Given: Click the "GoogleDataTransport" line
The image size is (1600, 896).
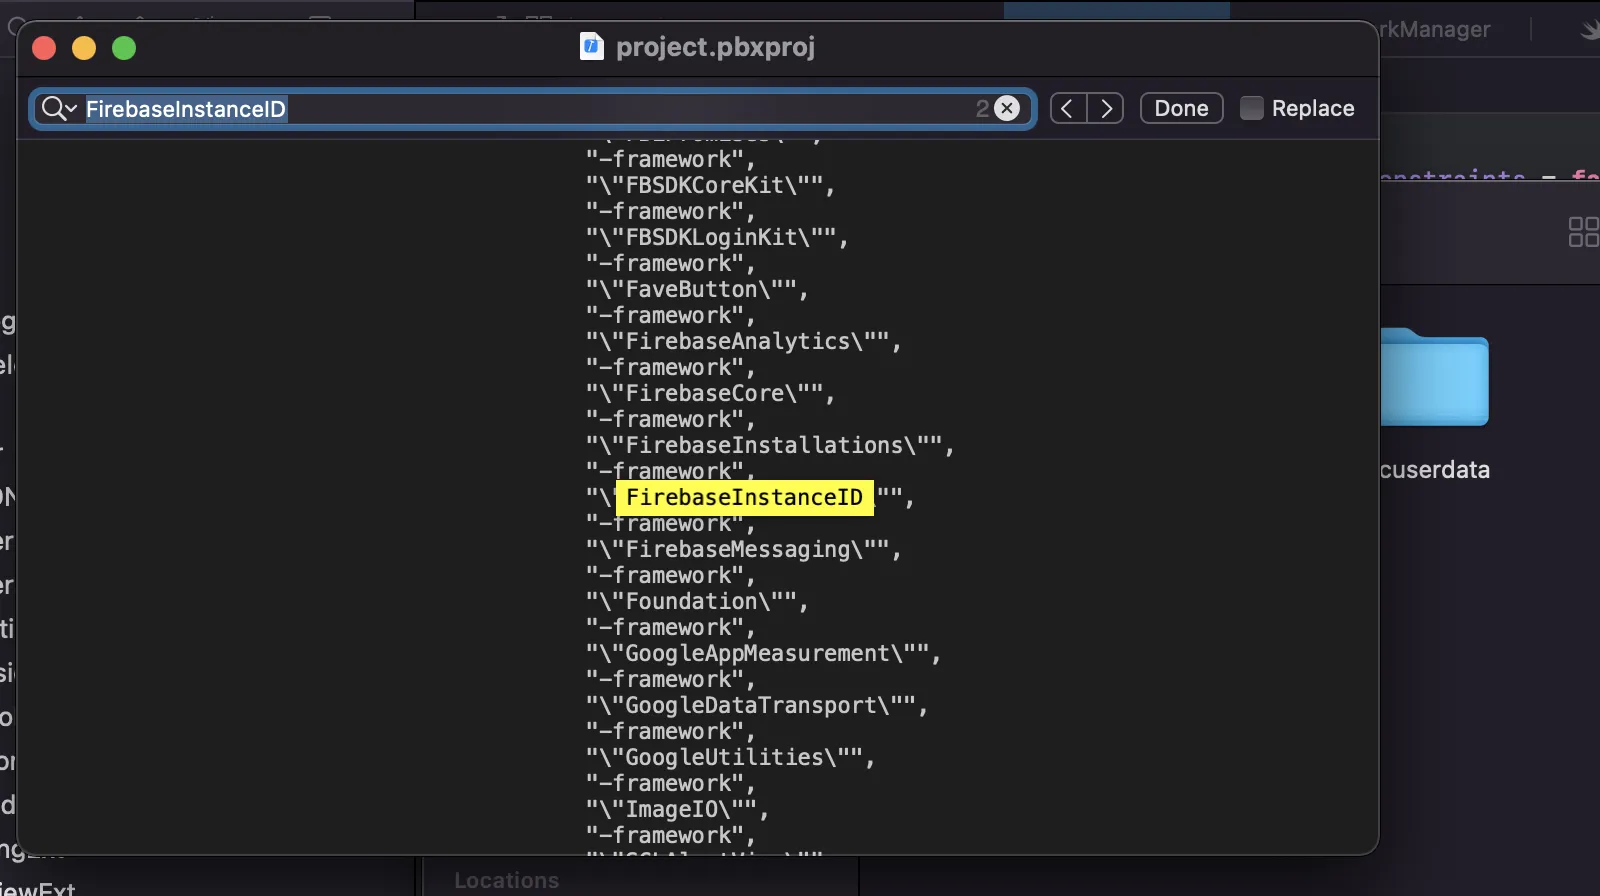Looking at the screenshot, I should (x=757, y=705).
